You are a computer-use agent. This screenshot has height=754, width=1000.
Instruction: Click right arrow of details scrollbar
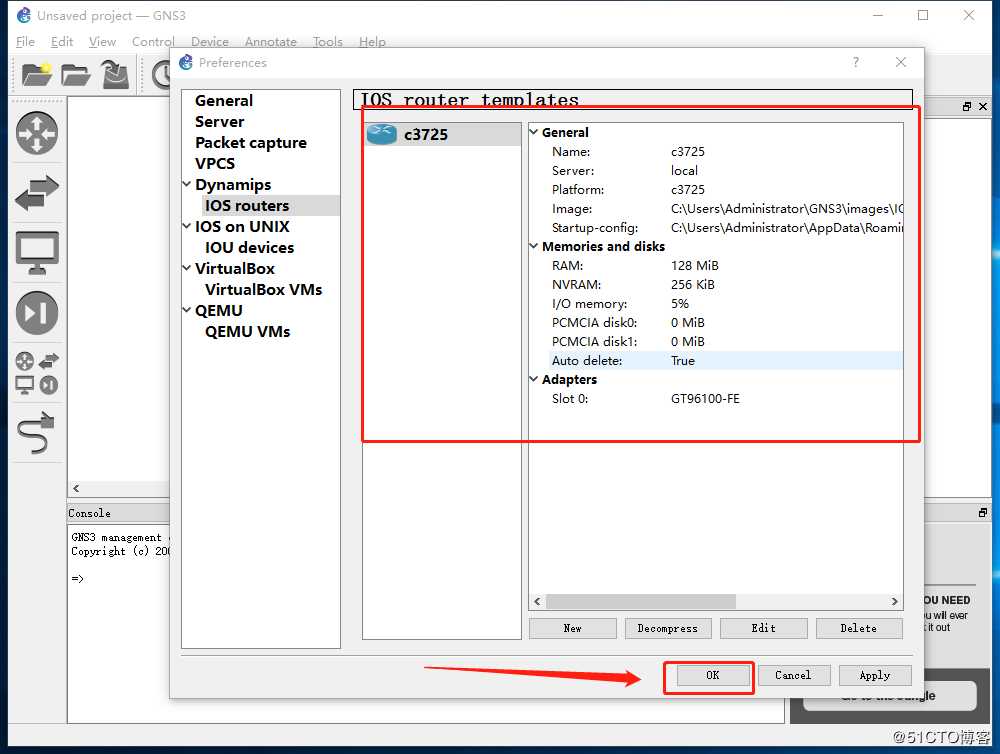click(x=894, y=602)
